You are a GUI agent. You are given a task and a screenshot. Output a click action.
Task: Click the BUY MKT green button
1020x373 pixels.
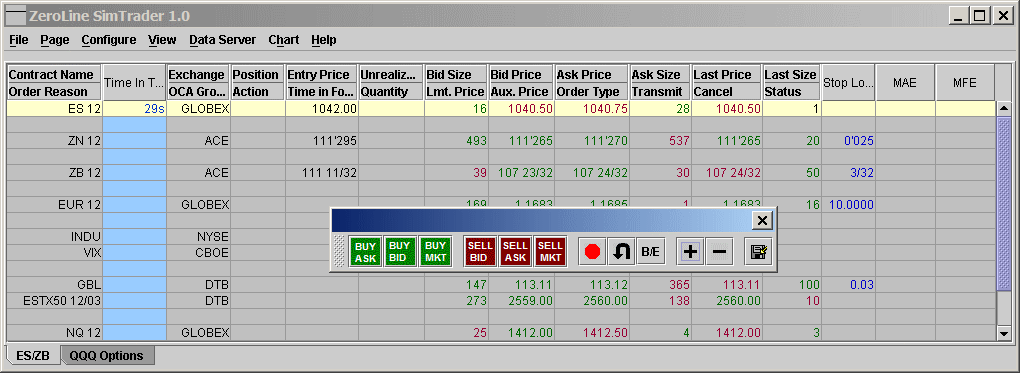[435, 252]
